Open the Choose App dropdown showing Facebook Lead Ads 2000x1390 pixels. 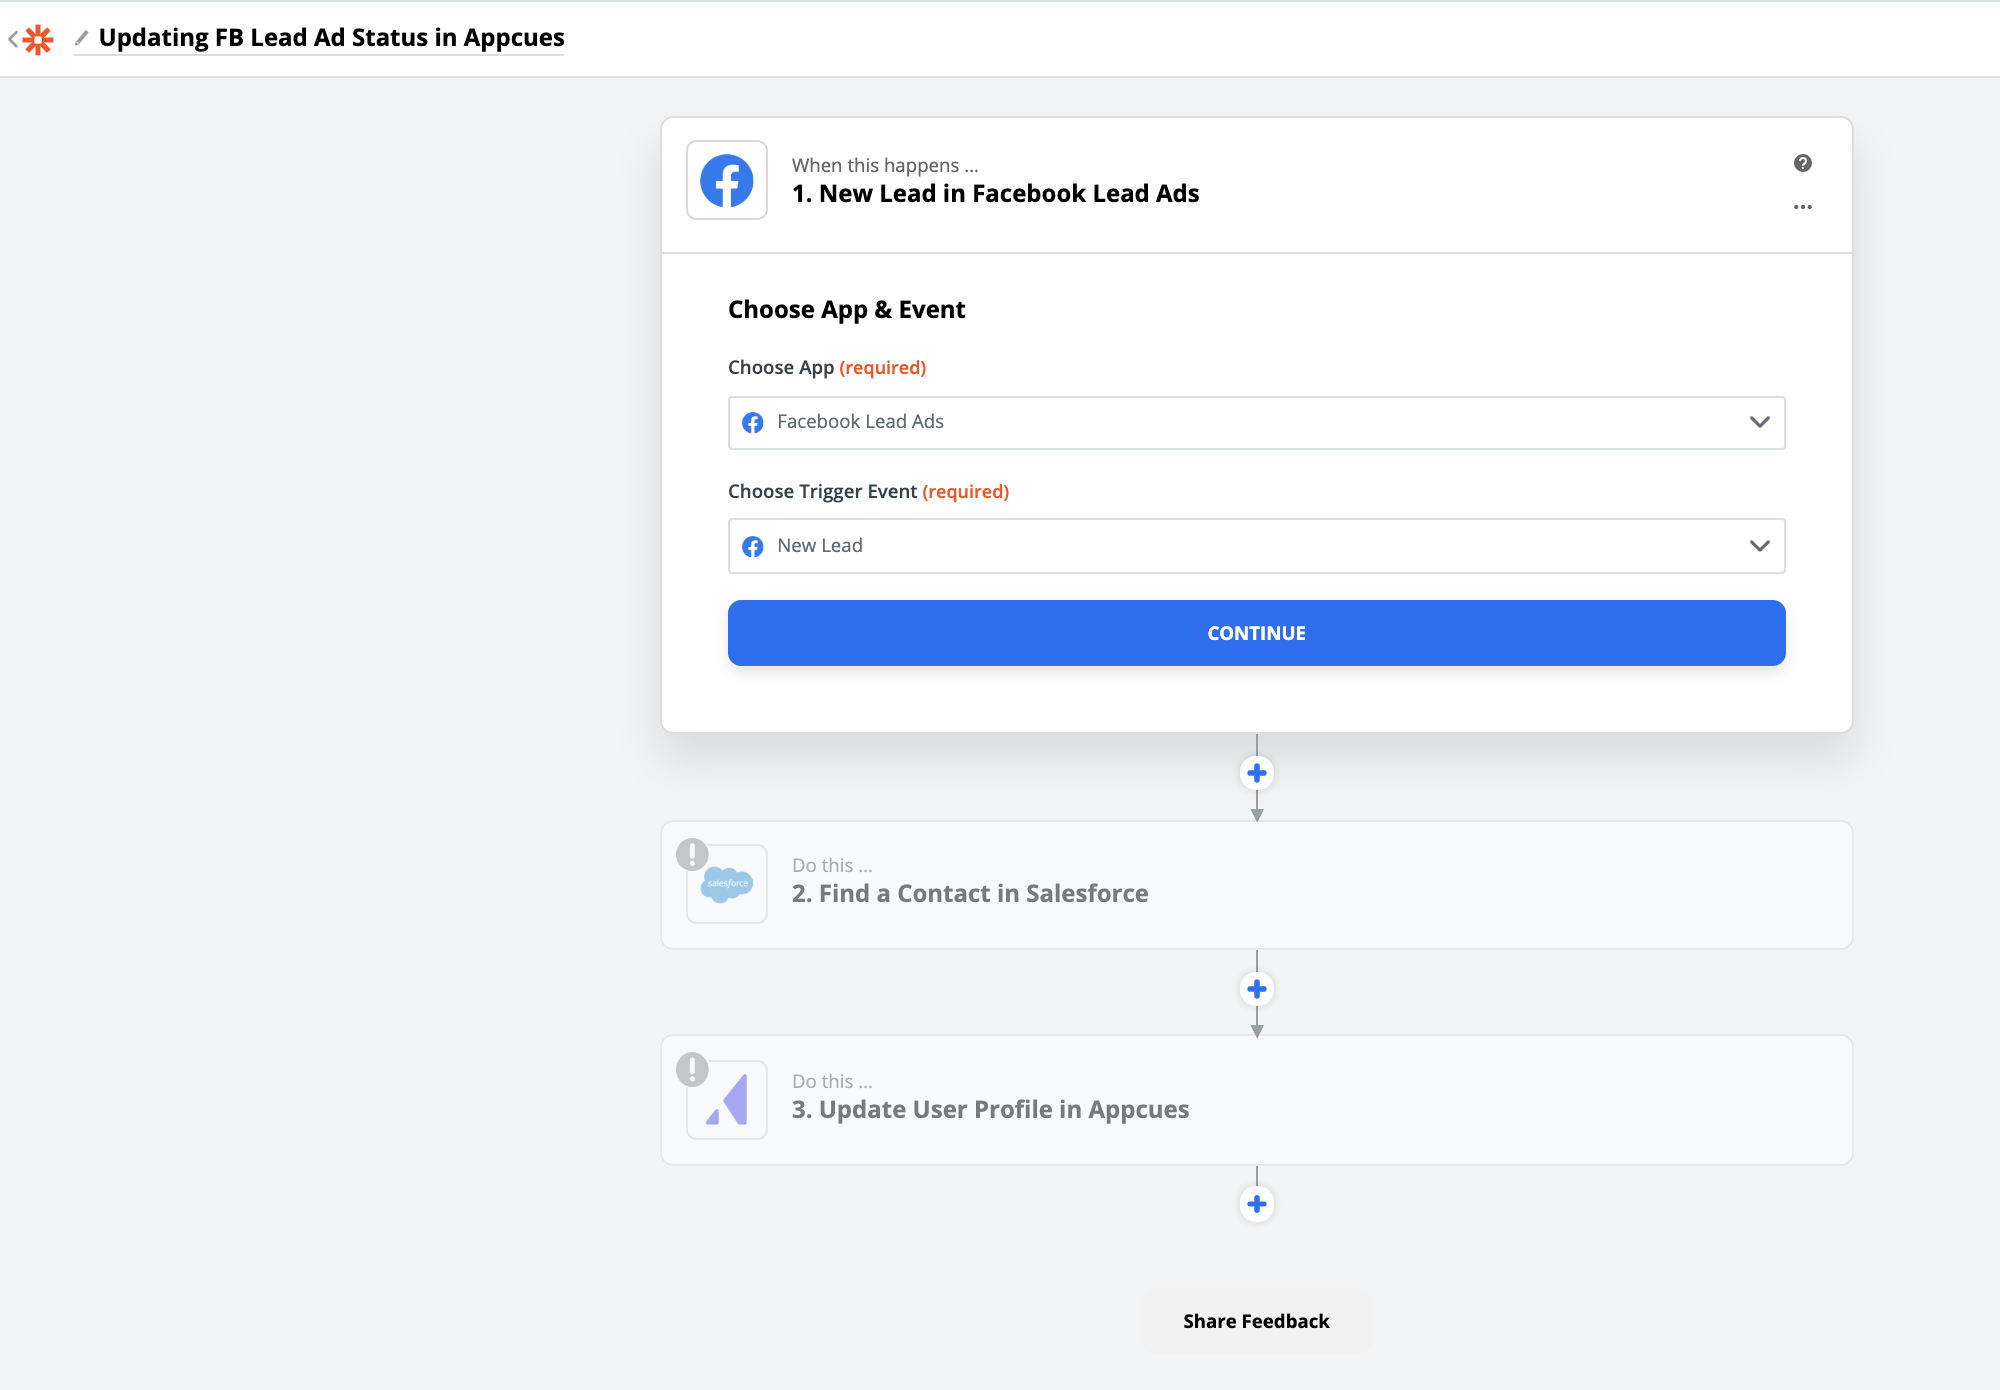coord(1256,422)
